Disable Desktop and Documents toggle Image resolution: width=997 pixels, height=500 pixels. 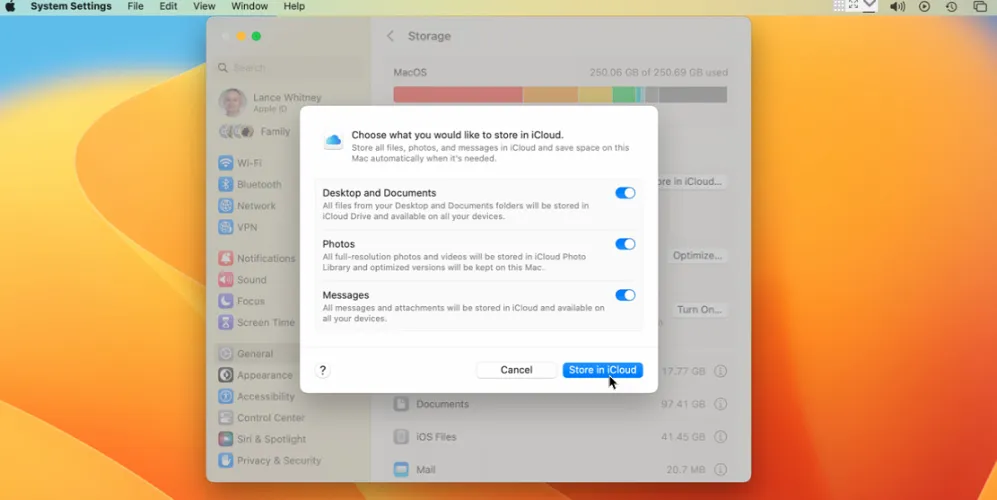(625, 193)
